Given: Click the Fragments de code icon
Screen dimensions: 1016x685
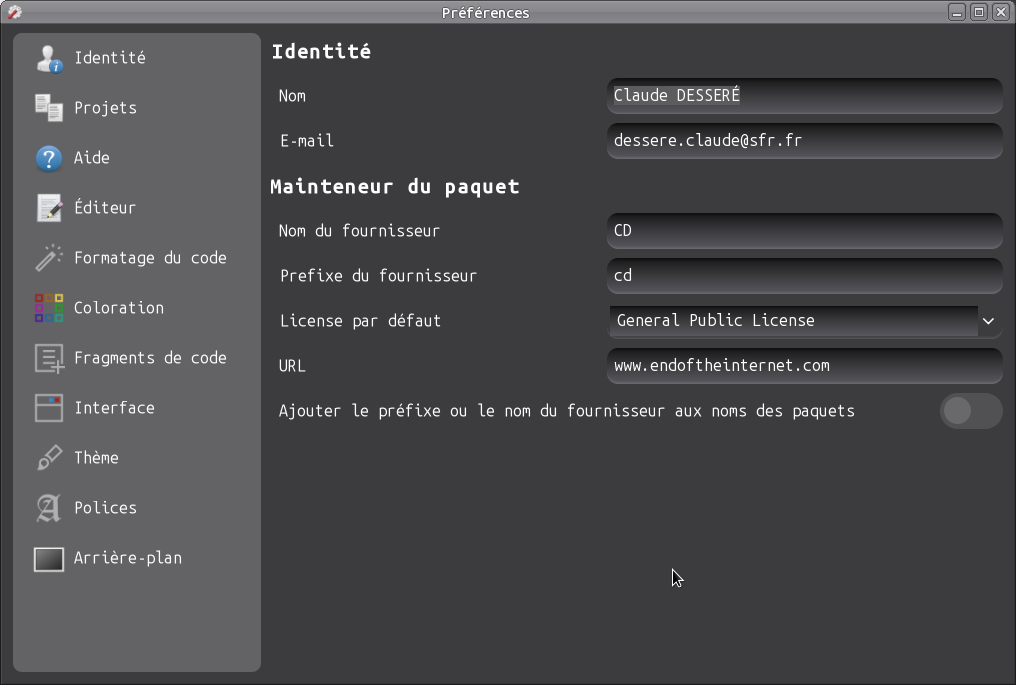Looking at the screenshot, I should click(x=49, y=358).
